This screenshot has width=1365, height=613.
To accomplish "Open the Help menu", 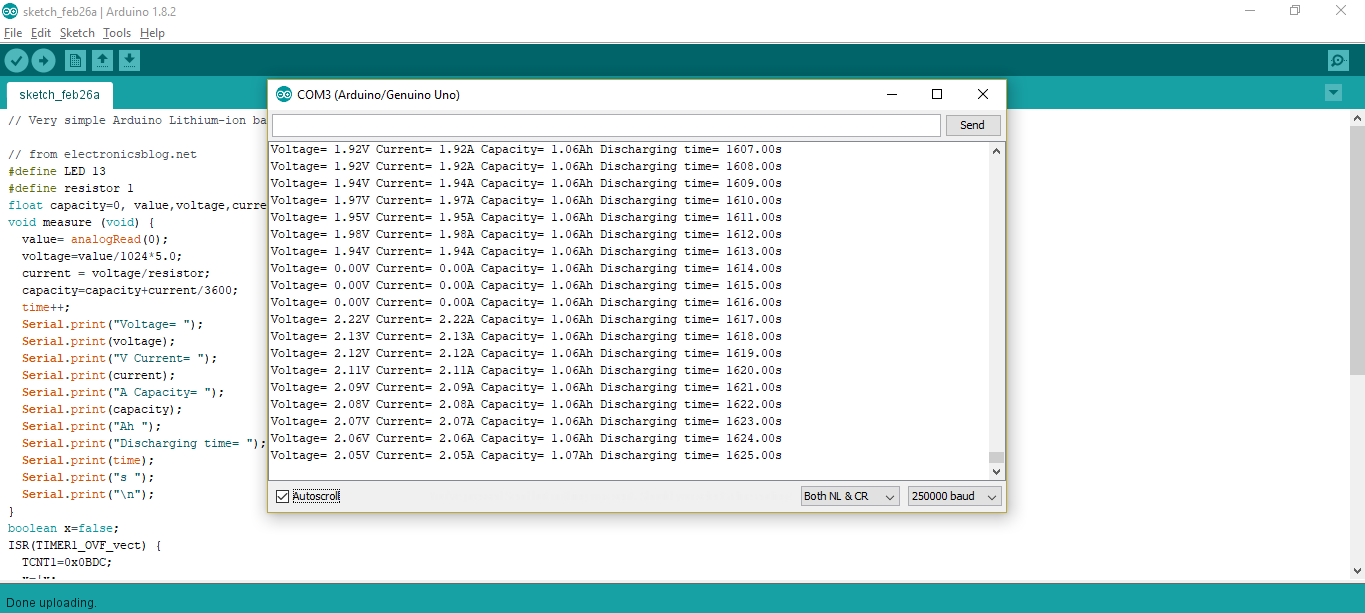I will point(152,33).
